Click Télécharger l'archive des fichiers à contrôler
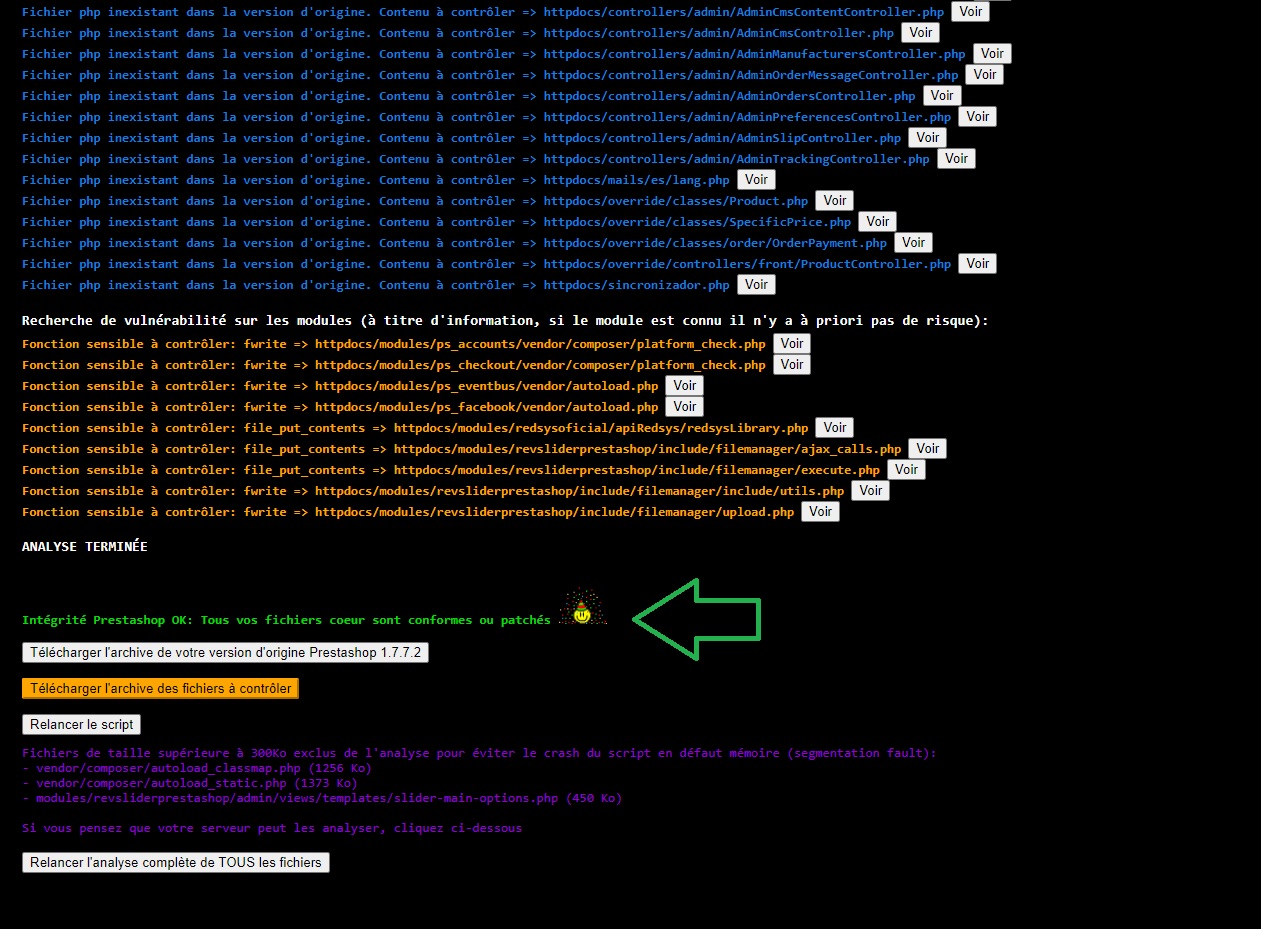 (160, 689)
